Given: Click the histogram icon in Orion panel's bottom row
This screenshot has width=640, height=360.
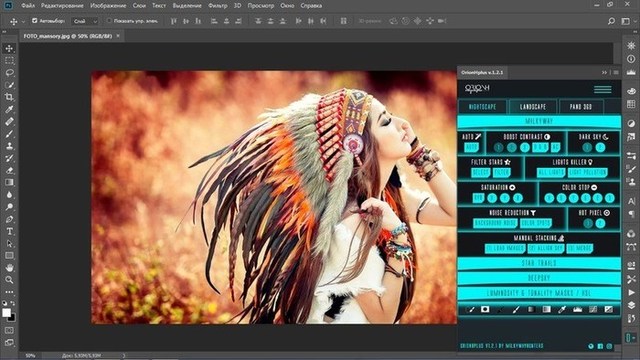Looking at the screenshot, I should point(577,309).
